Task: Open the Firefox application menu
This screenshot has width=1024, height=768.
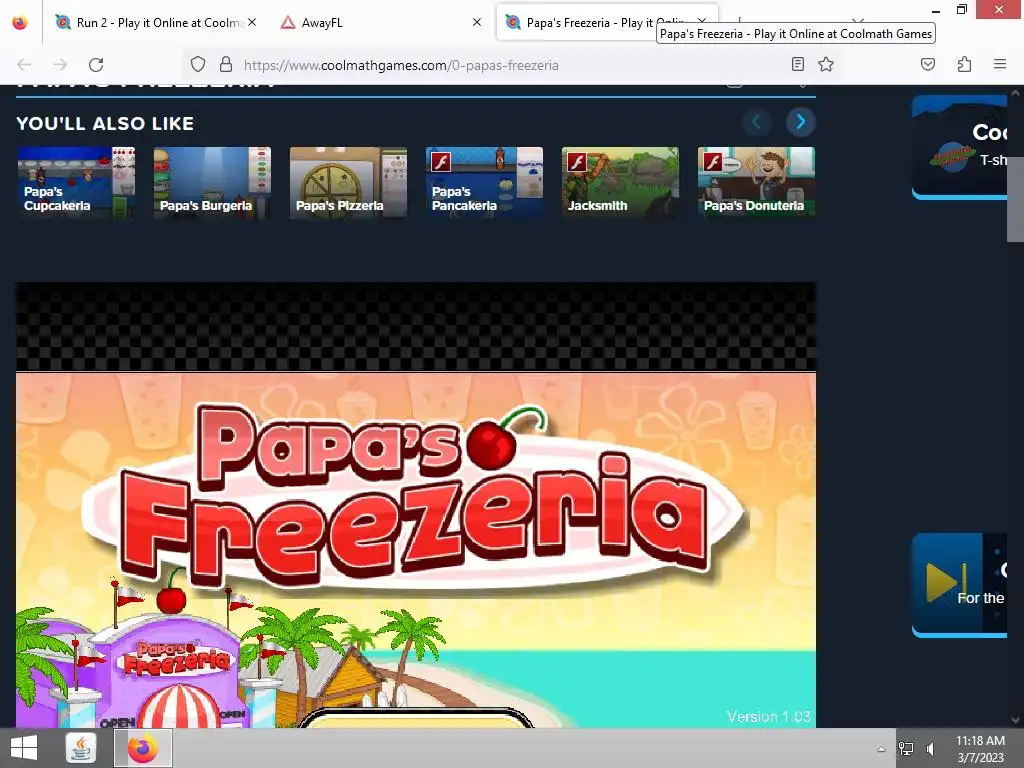Action: (1000, 65)
